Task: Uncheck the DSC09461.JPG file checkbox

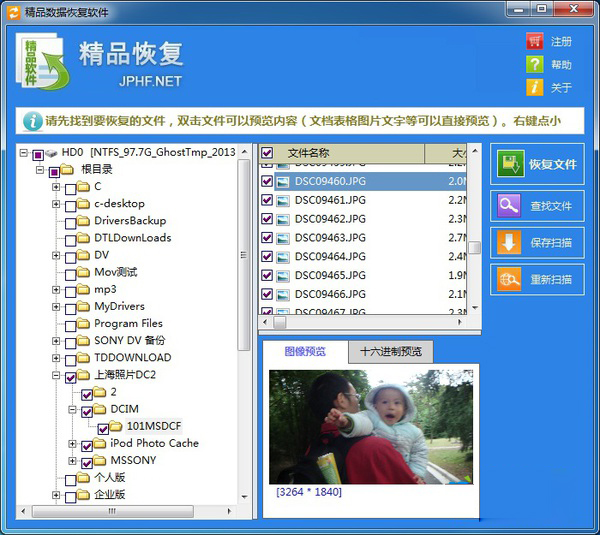Action: 267,200
